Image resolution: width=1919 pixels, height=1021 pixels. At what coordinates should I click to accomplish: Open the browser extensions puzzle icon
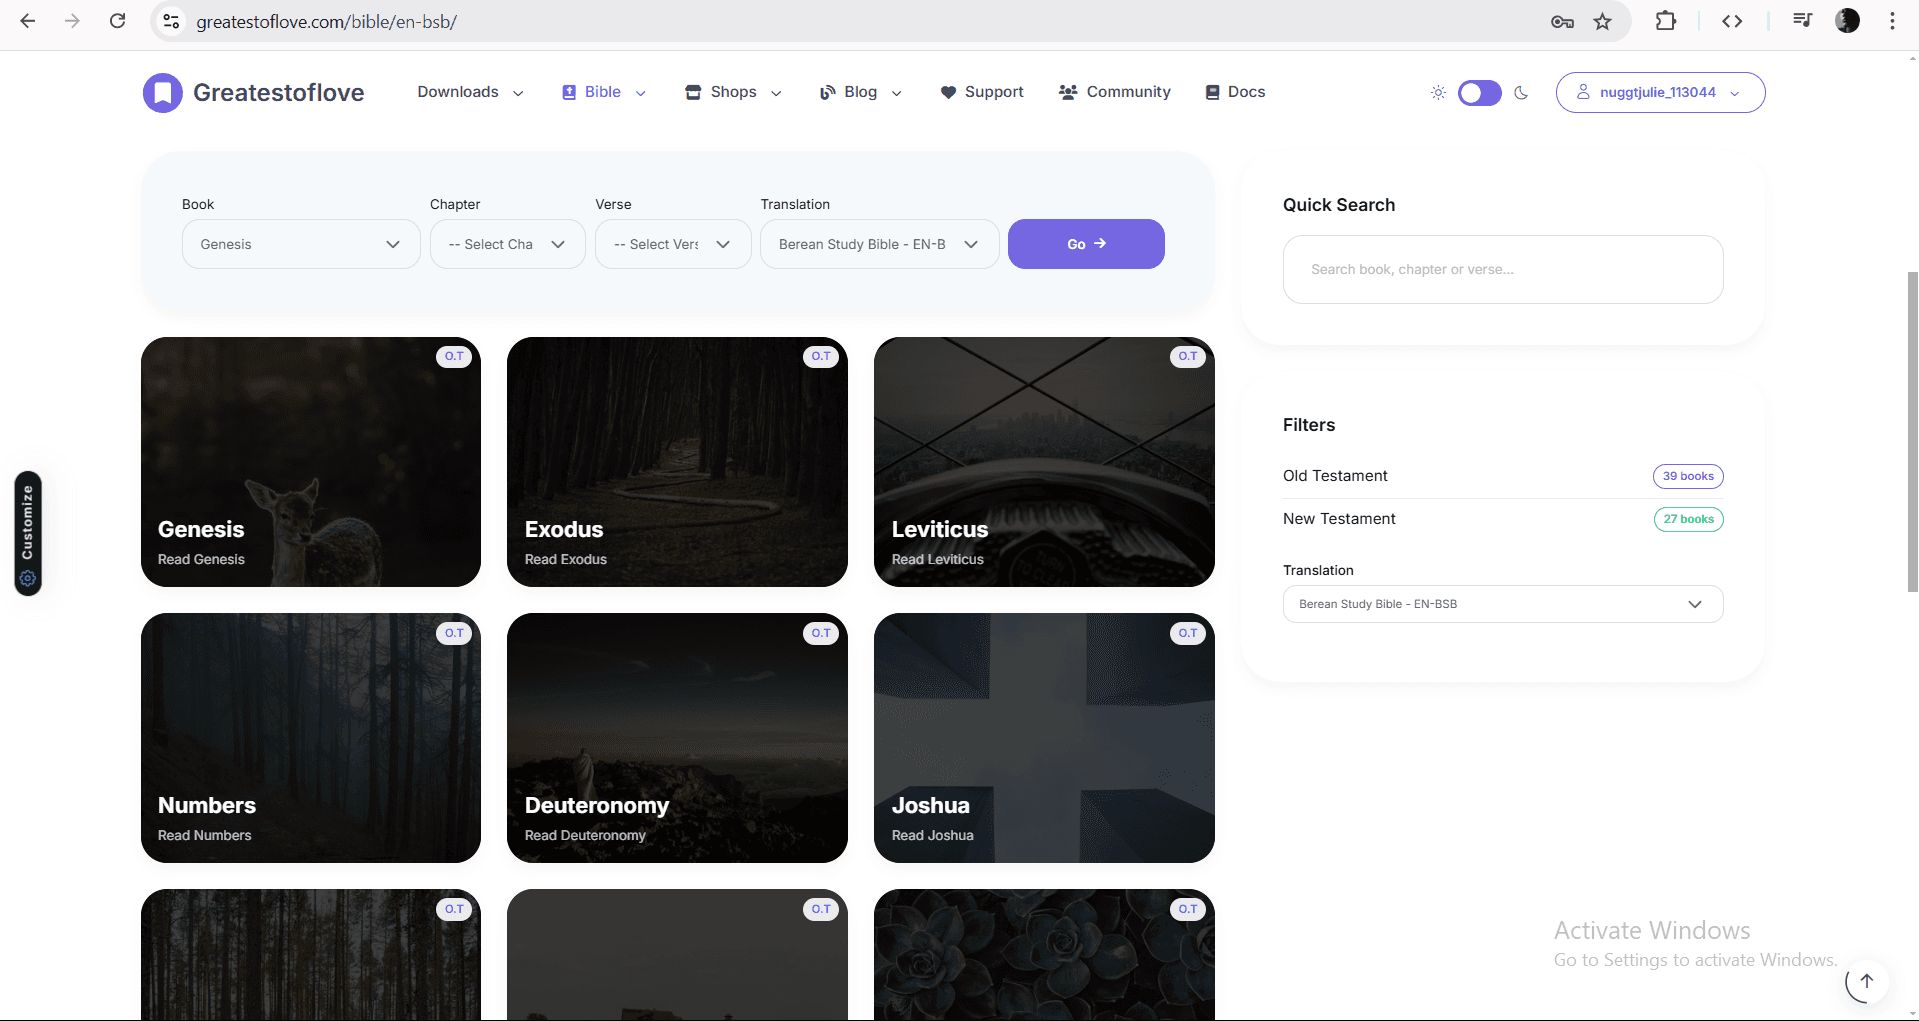click(x=1666, y=21)
